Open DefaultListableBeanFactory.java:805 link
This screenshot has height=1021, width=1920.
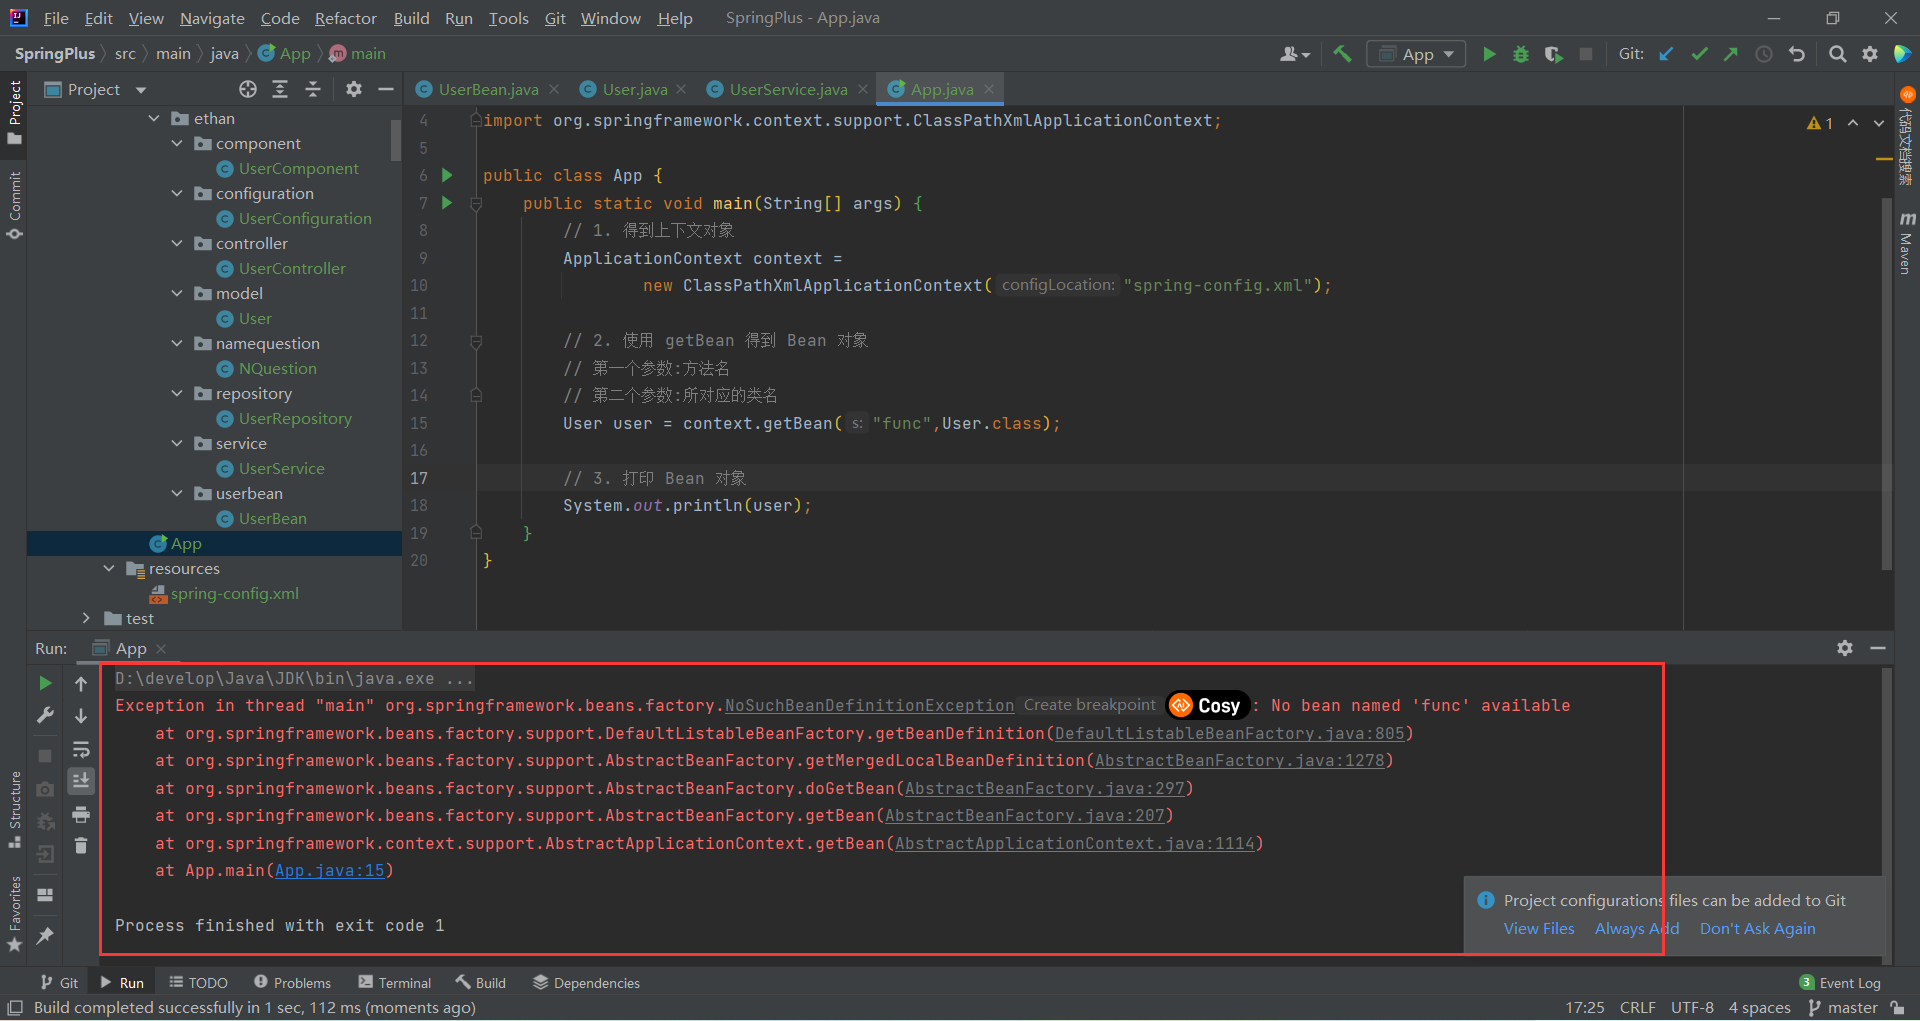1229,733
